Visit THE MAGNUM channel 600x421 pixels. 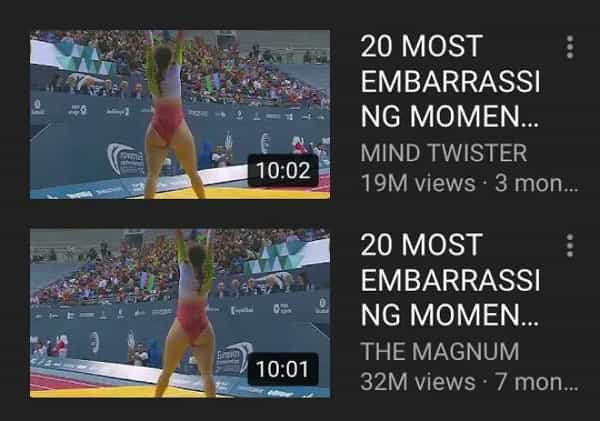pos(440,351)
